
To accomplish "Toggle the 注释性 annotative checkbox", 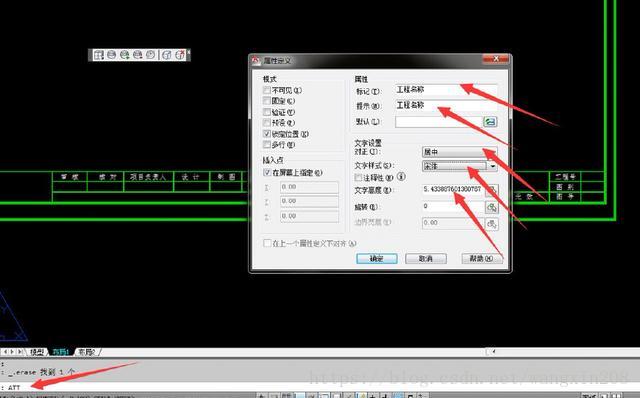I will pyautogui.click(x=358, y=178).
